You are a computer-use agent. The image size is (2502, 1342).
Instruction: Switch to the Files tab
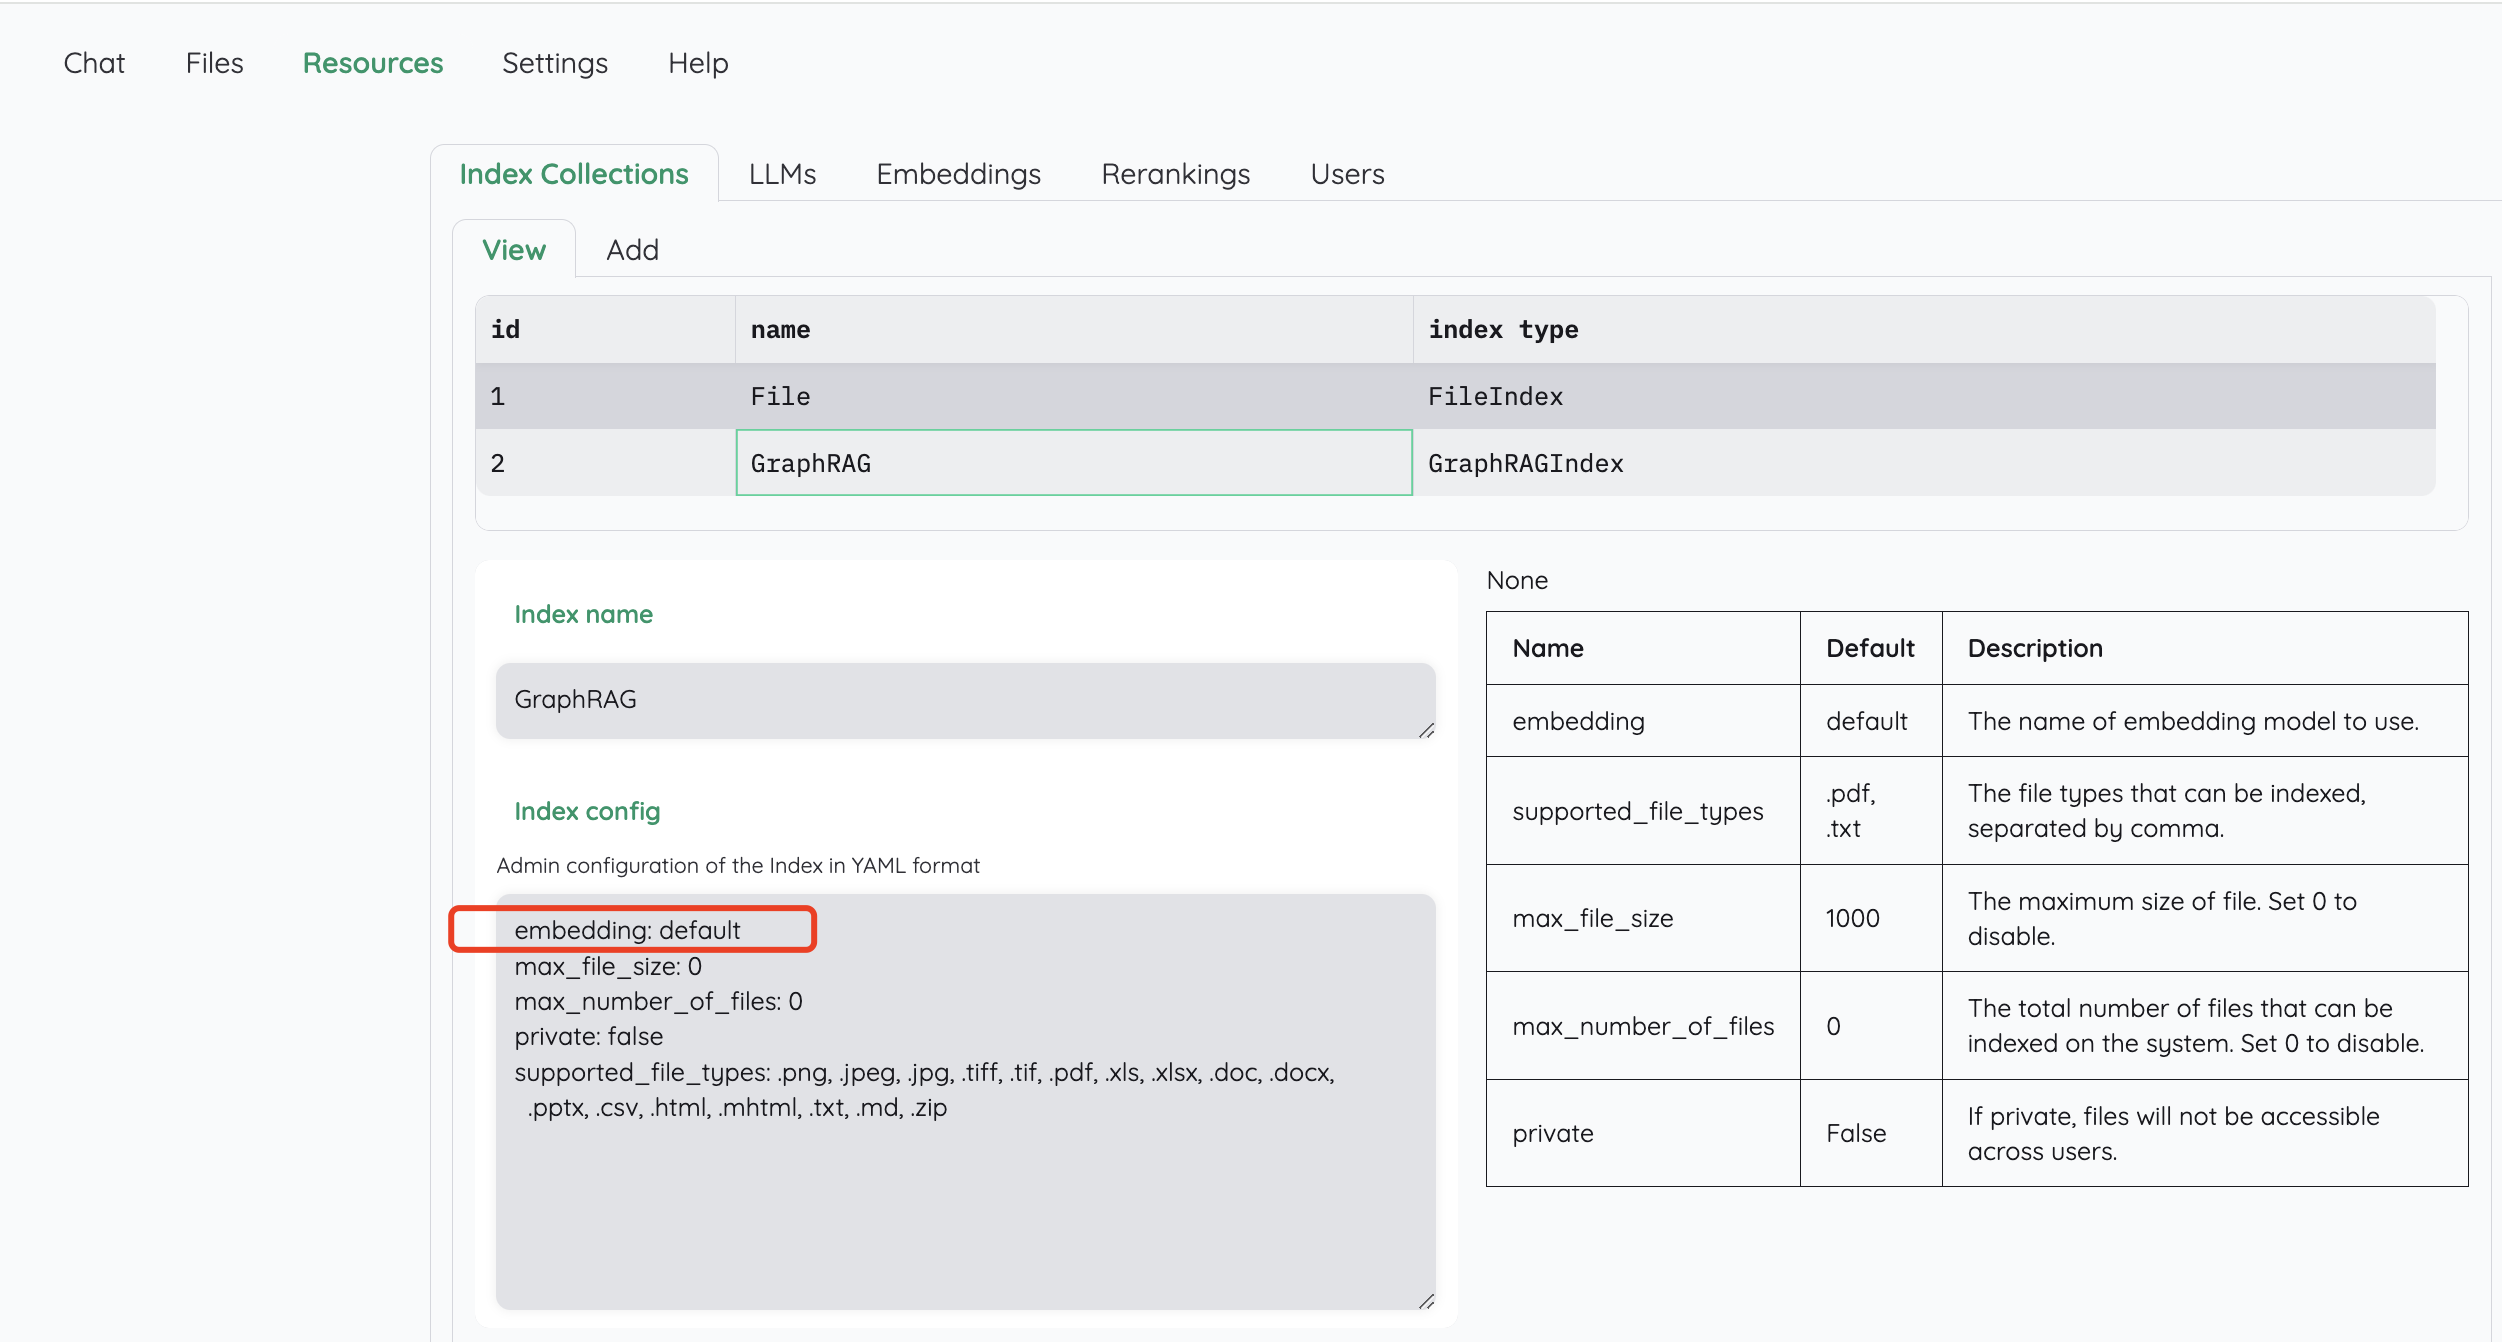[214, 63]
